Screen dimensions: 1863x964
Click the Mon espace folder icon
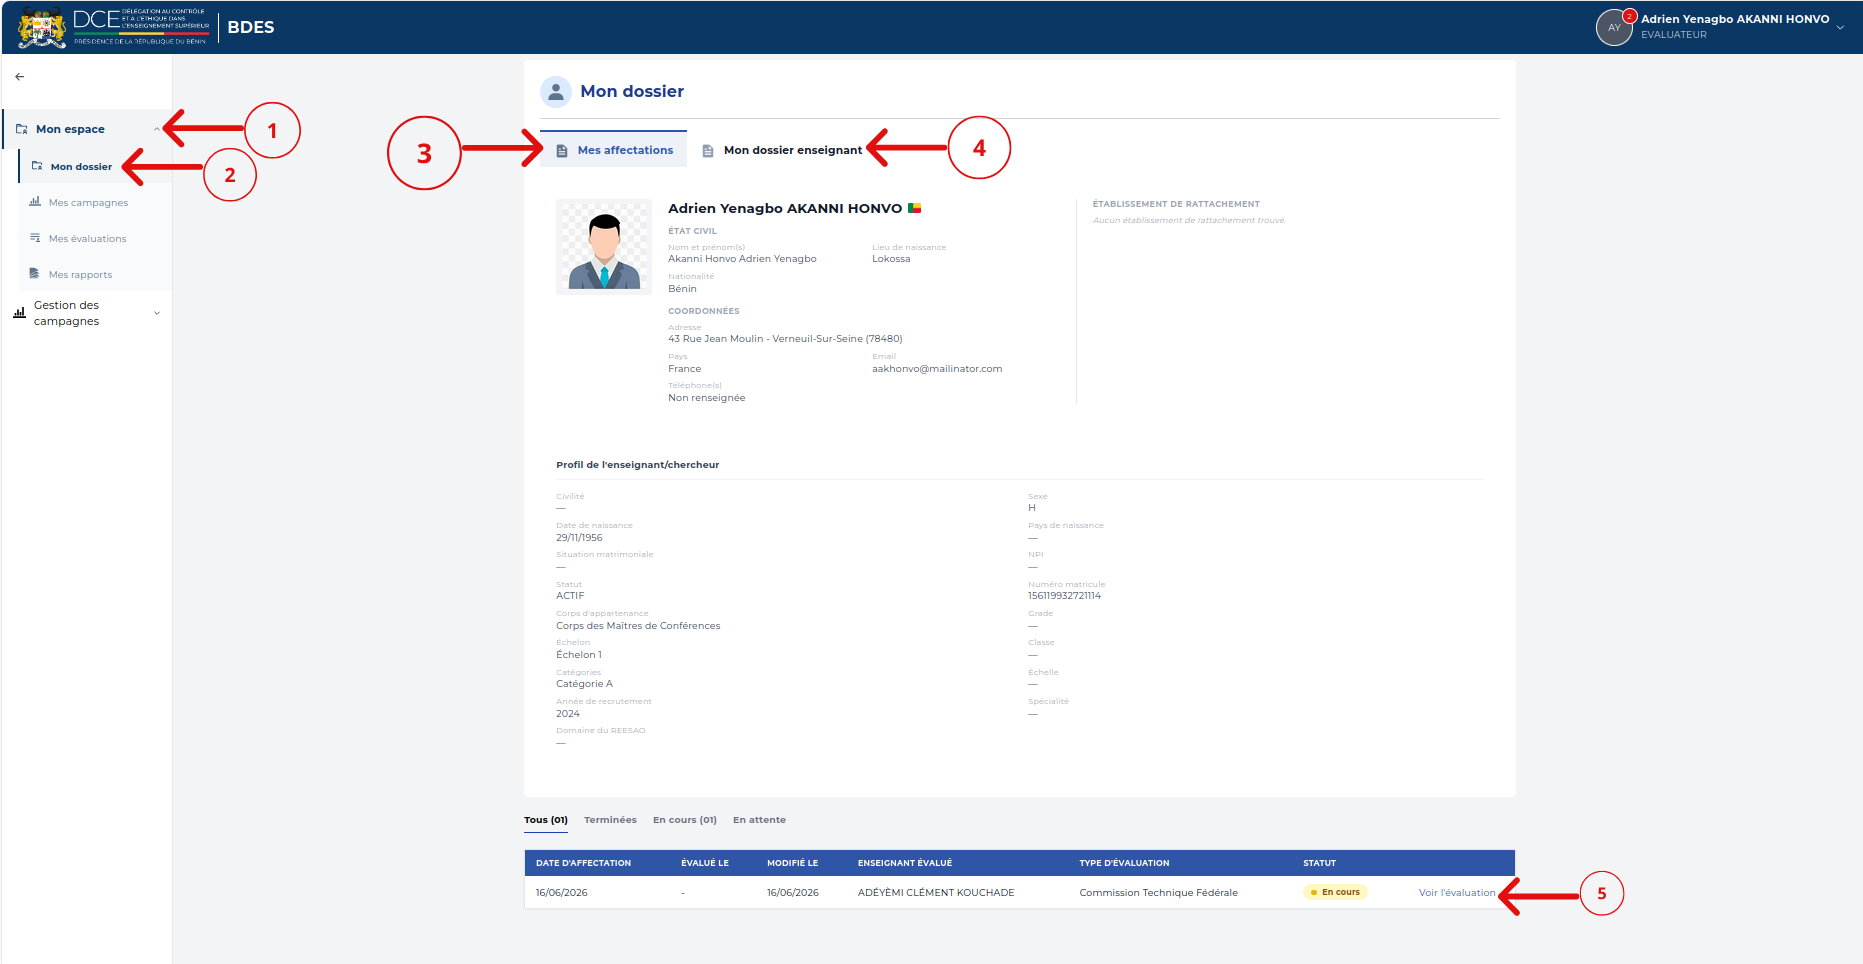click(22, 129)
